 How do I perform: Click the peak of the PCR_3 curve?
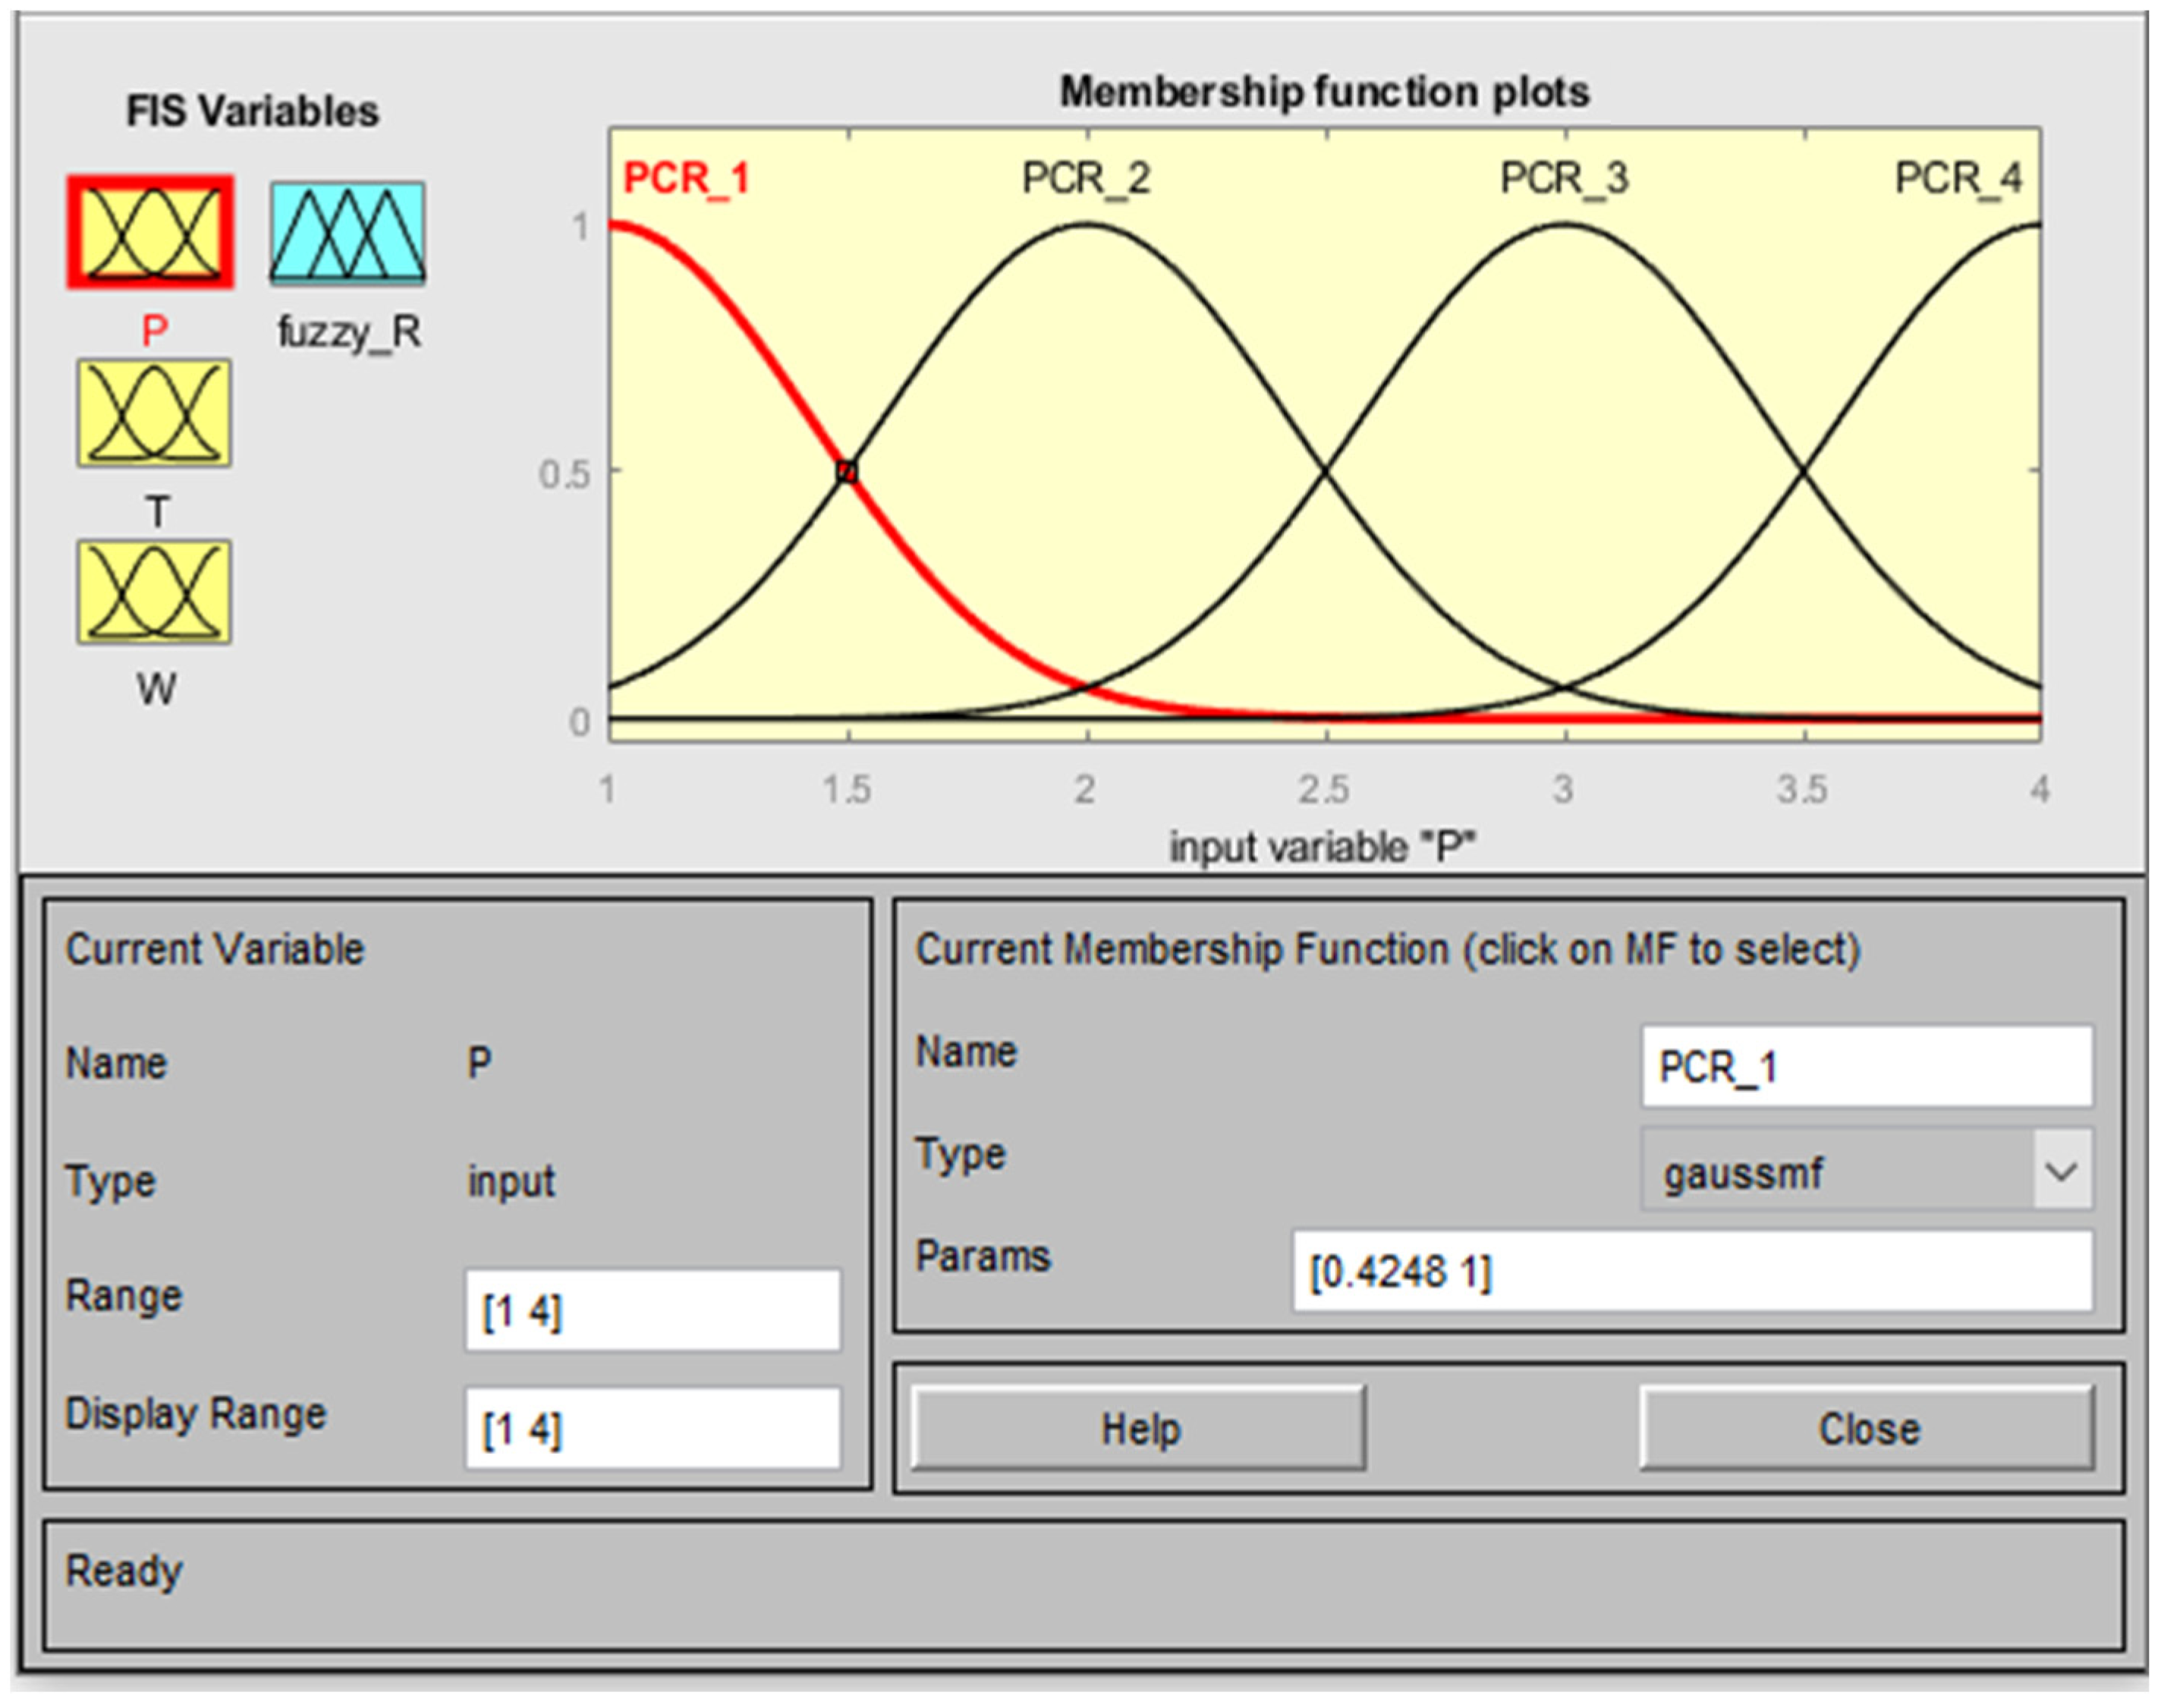(1566, 225)
